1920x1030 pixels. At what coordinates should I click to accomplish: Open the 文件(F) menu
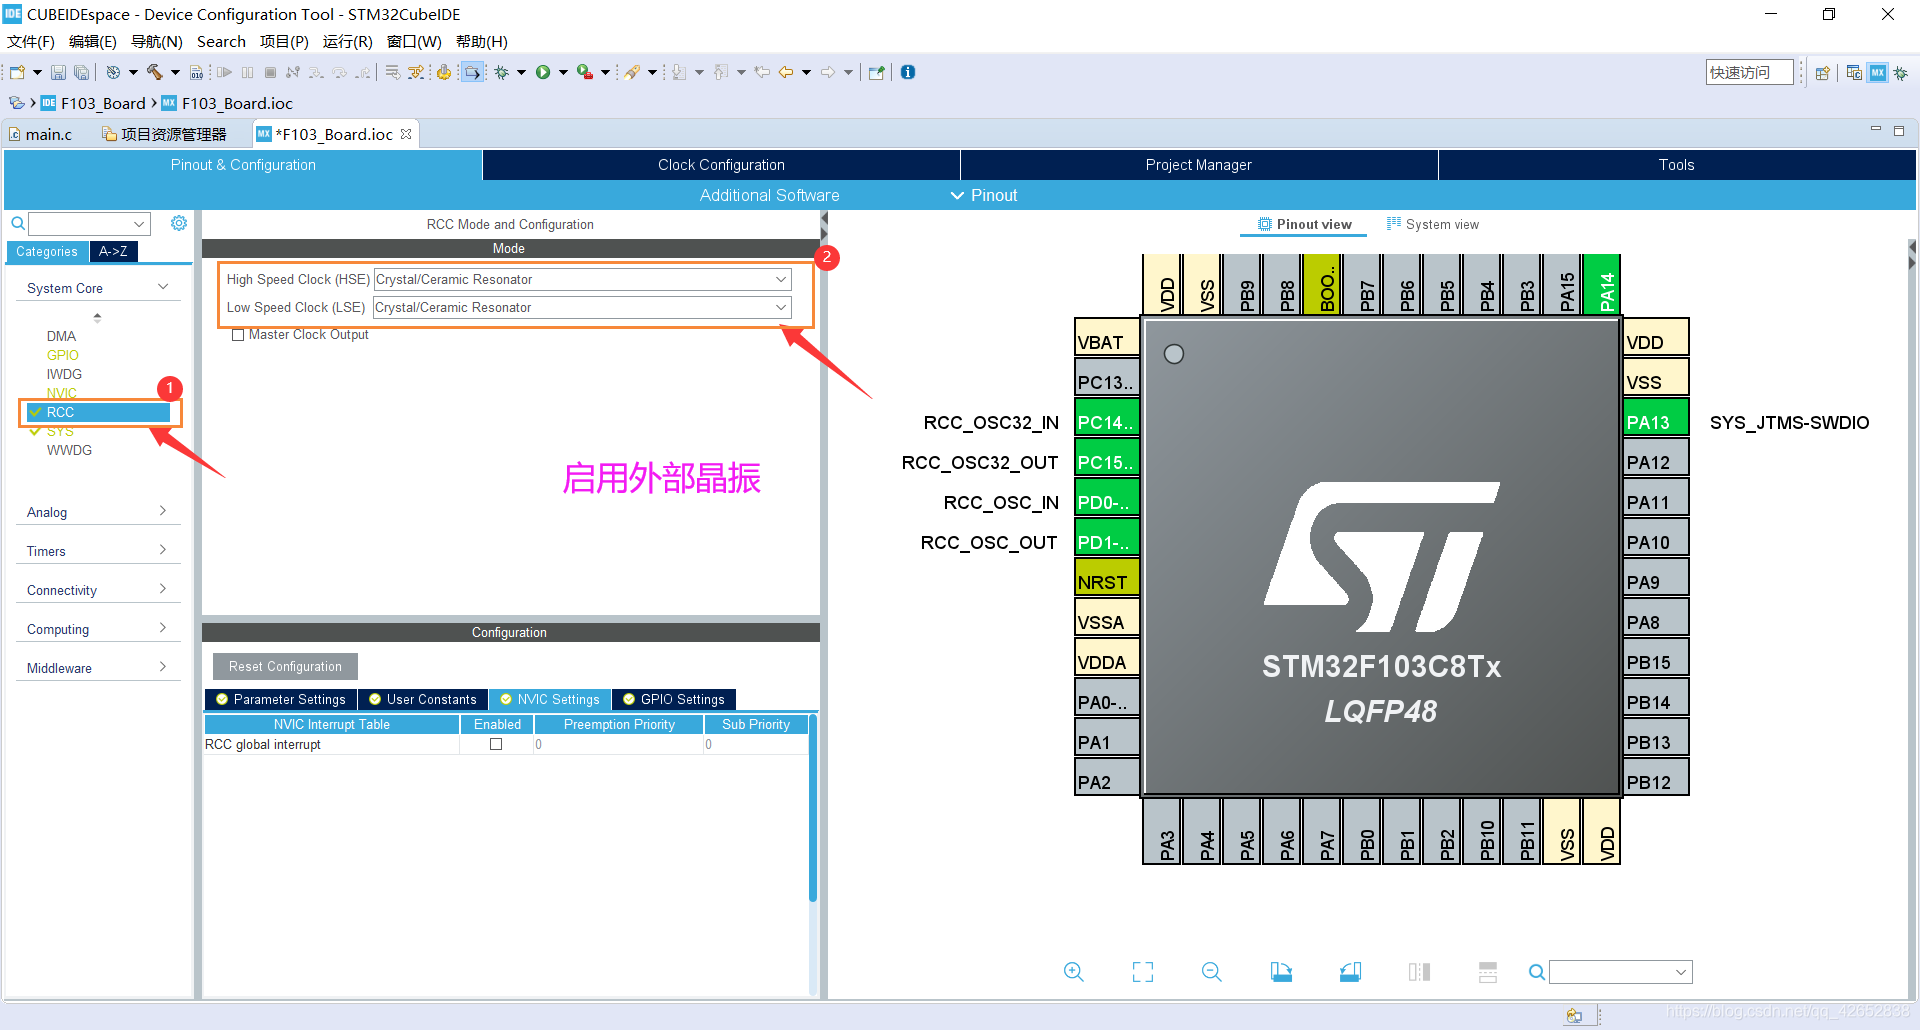click(x=31, y=41)
